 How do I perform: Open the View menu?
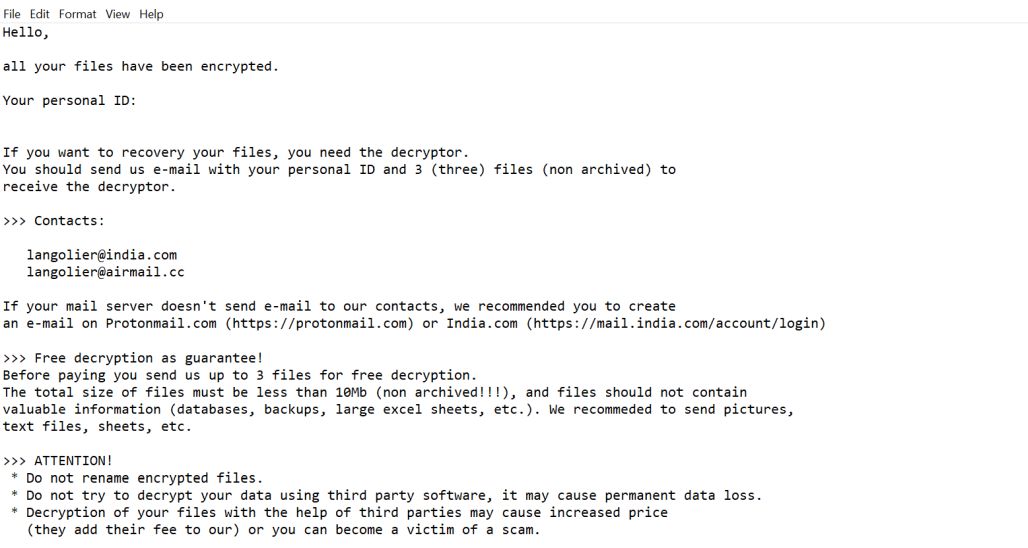(x=118, y=14)
